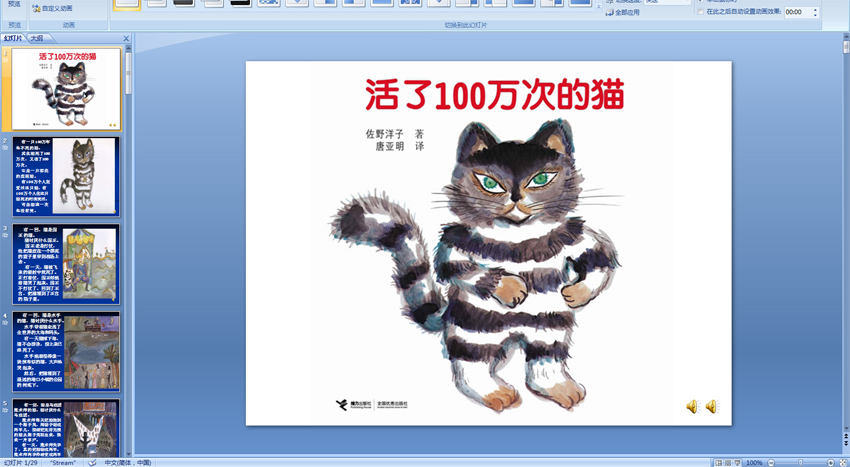850x467 pixels.
Task: Click the red title 活了100万次的猫
Action: click(x=495, y=95)
